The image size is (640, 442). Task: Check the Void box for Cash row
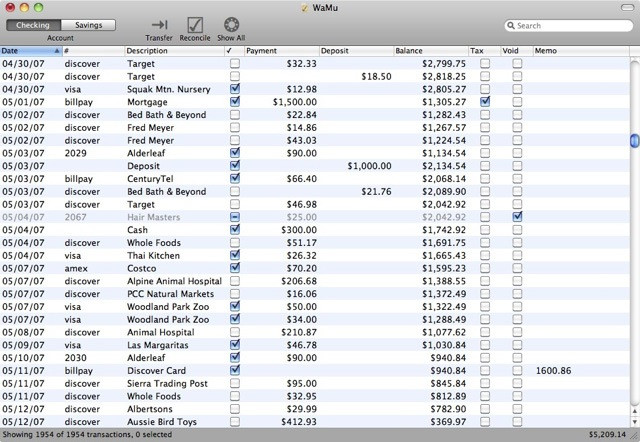pyautogui.click(x=517, y=230)
